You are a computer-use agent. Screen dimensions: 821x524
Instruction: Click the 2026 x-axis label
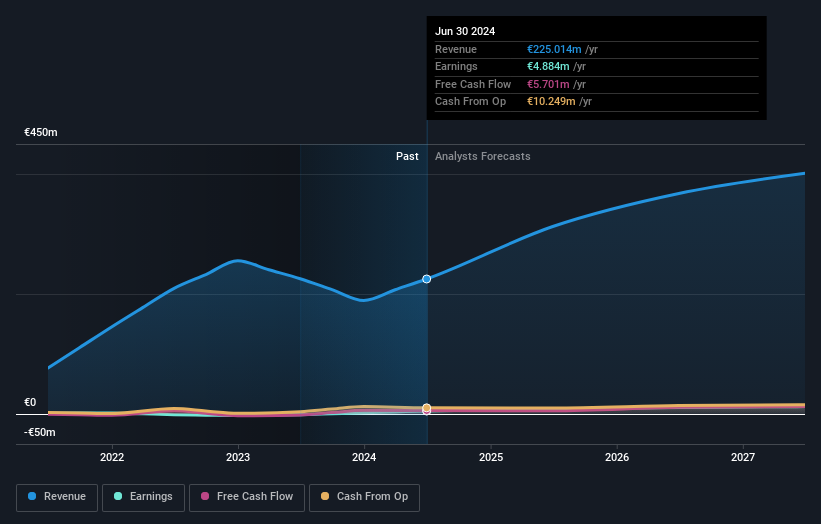[617, 457]
